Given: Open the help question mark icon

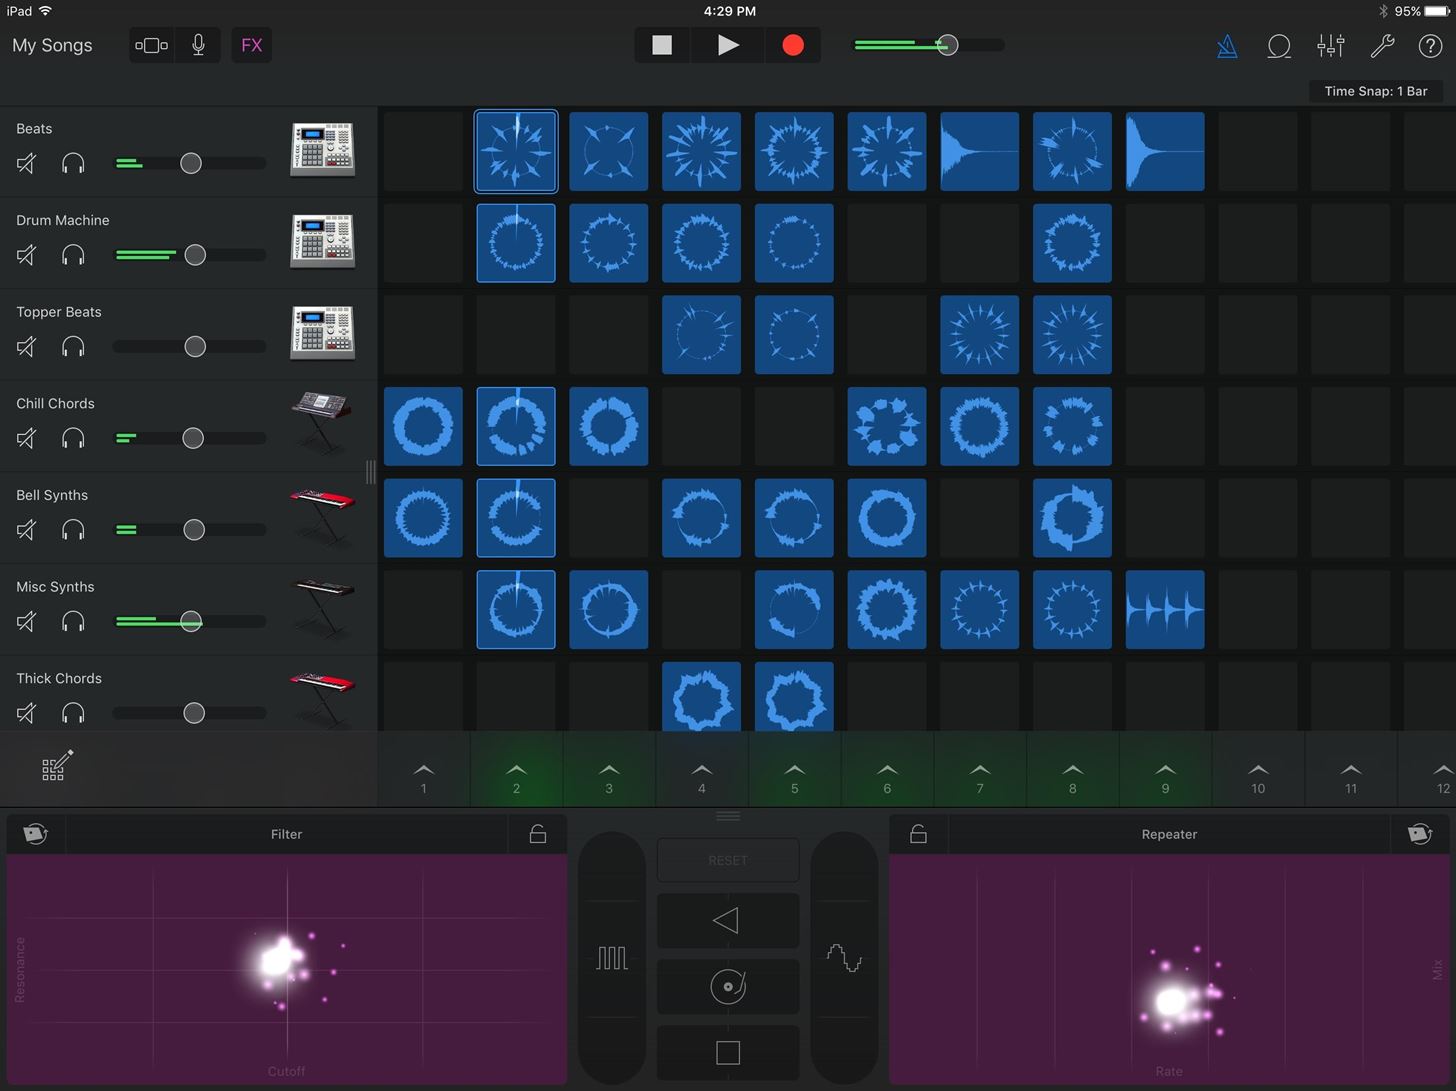Looking at the screenshot, I should [x=1430, y=46].
